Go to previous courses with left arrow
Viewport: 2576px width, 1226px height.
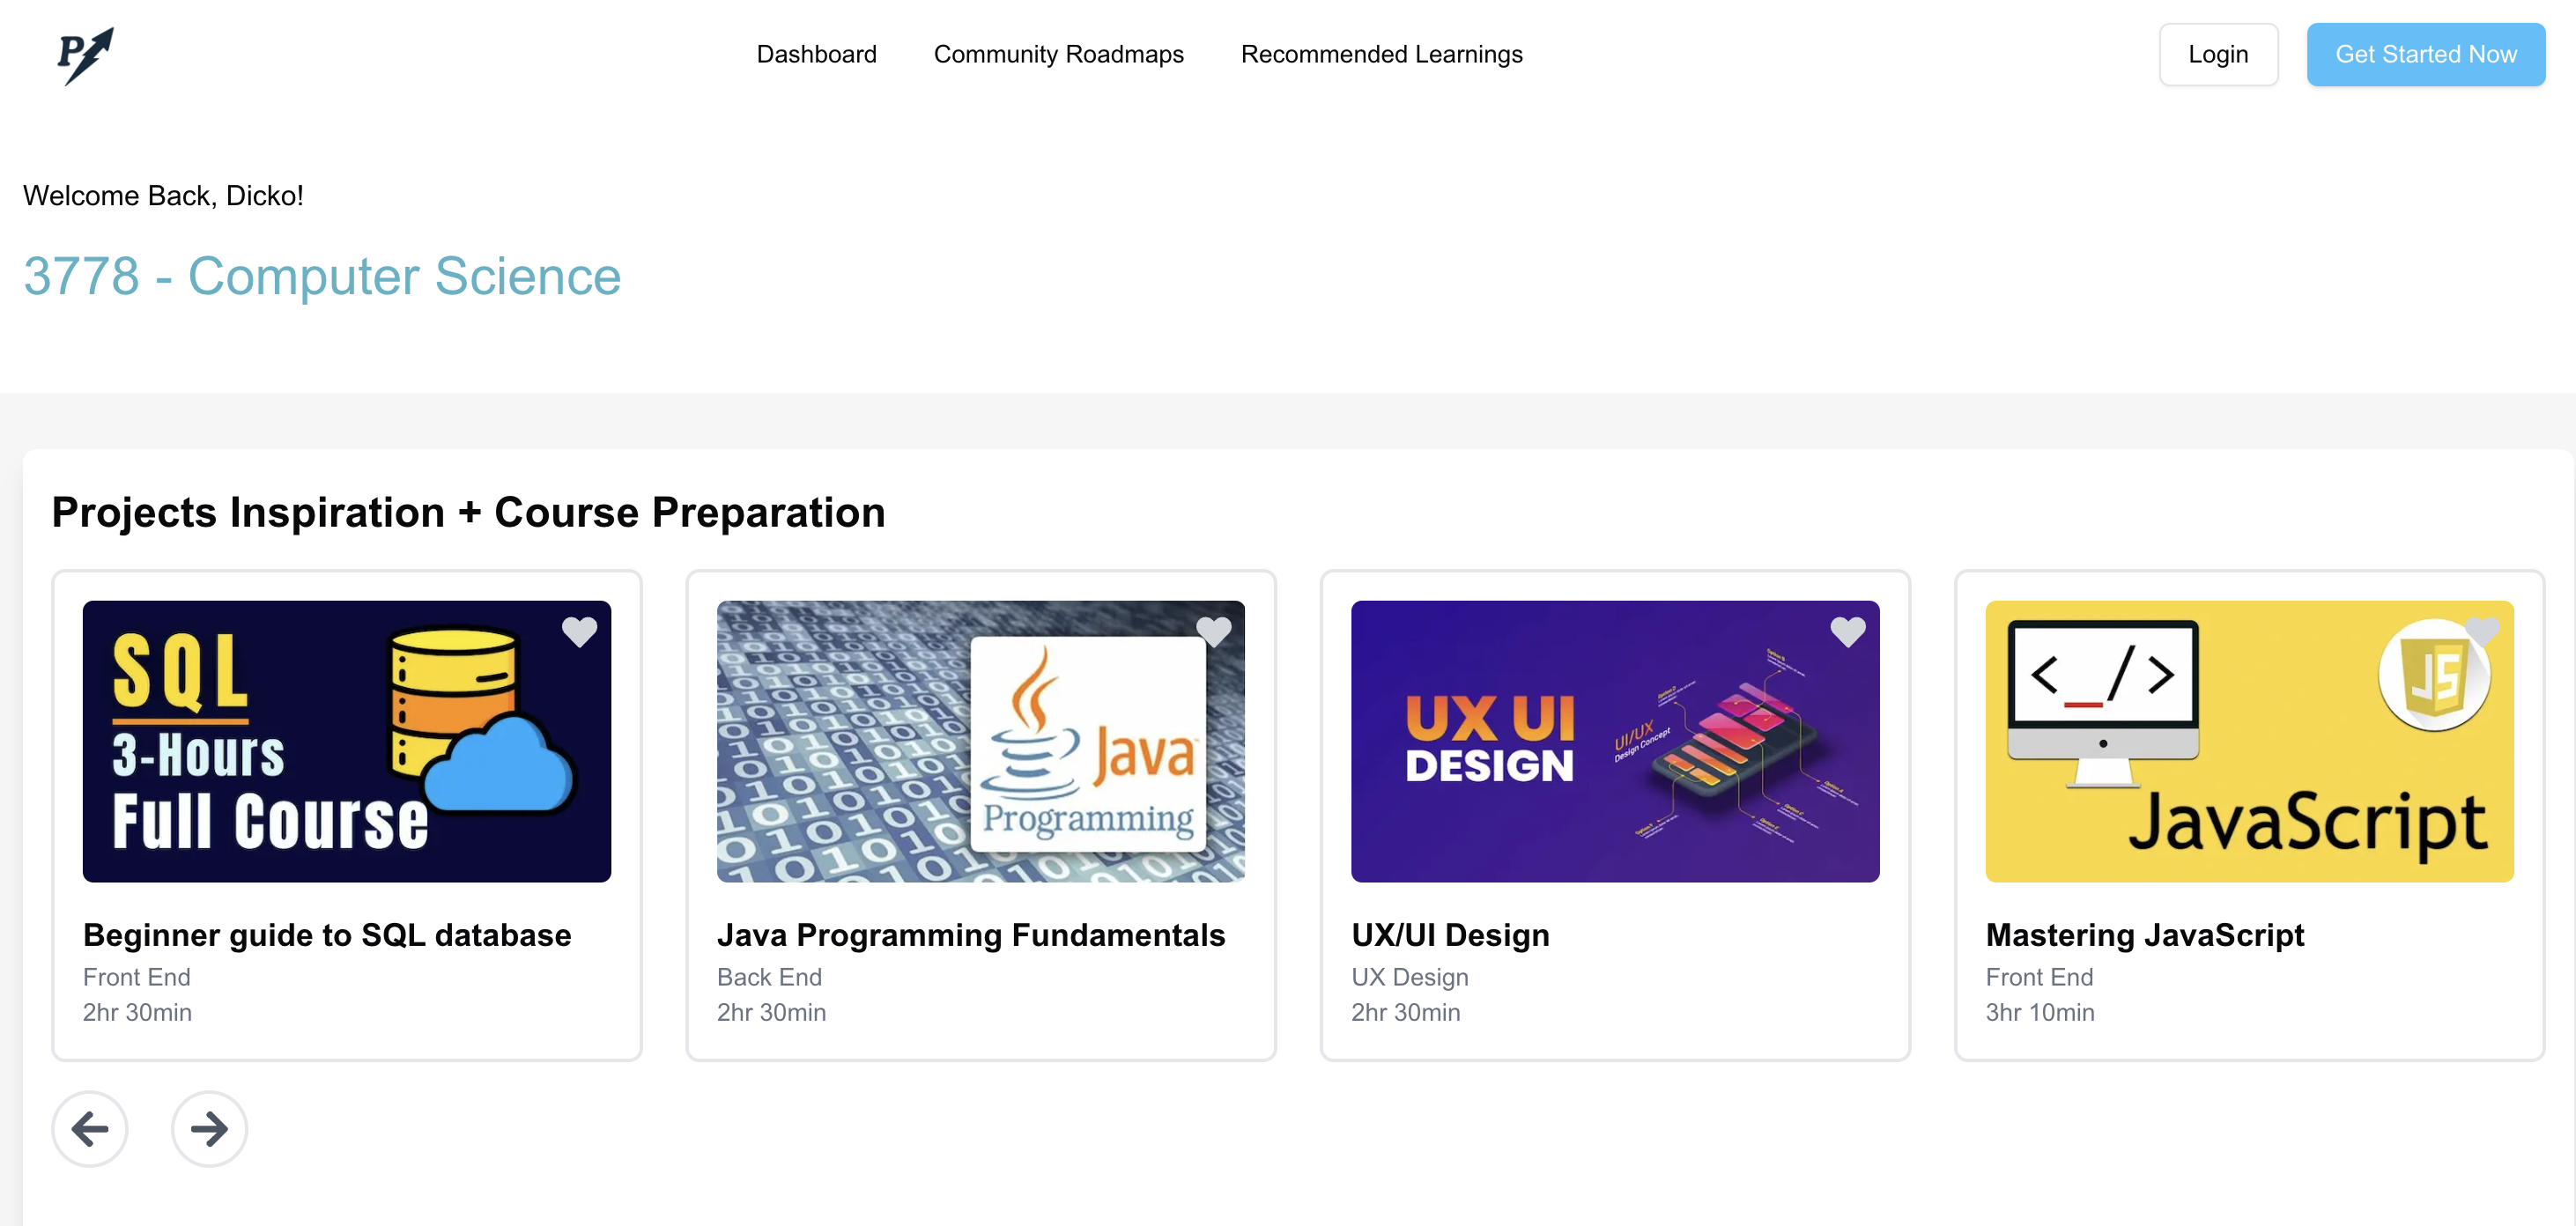tap(90, 1128)
